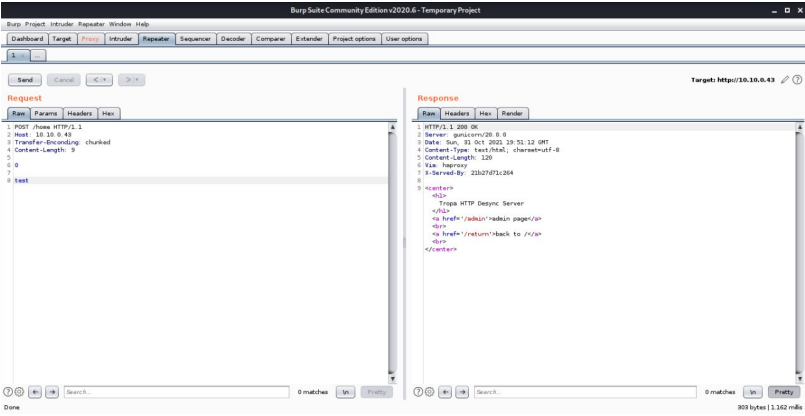Switch to the Intruder tool tab
805x416 pixels.
(x=121, y=39)
